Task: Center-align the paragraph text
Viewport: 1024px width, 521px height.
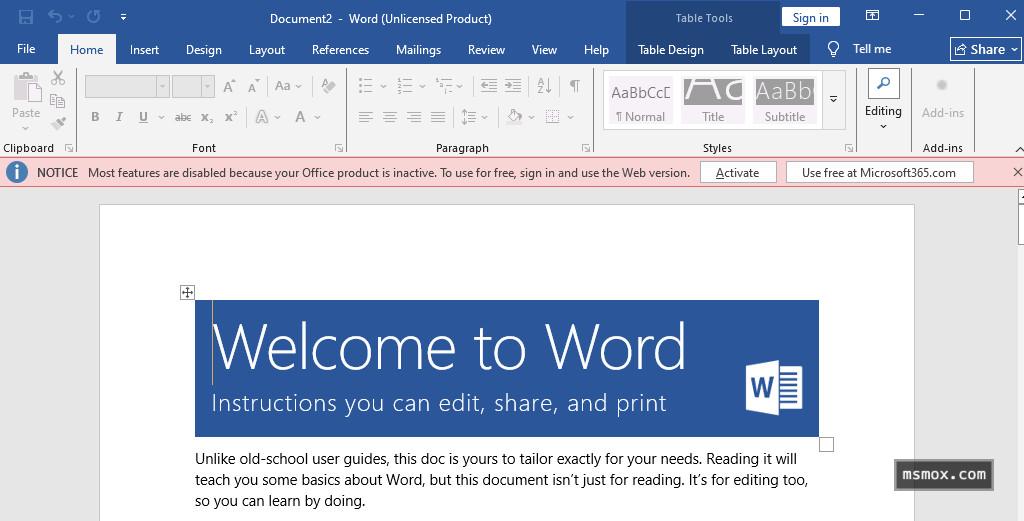Action: click(390, 117)
